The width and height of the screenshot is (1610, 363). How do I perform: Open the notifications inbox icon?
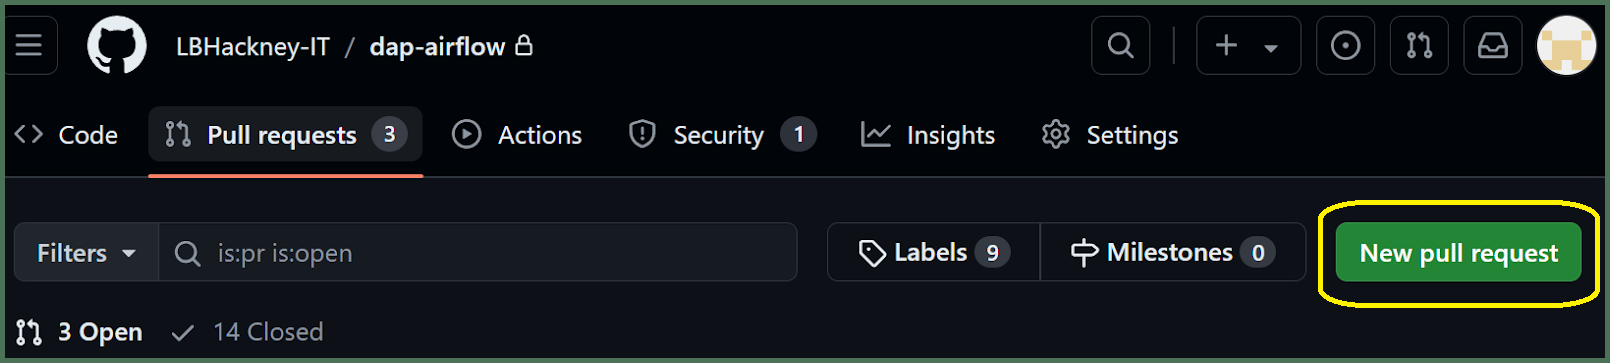pos(1493,46)
